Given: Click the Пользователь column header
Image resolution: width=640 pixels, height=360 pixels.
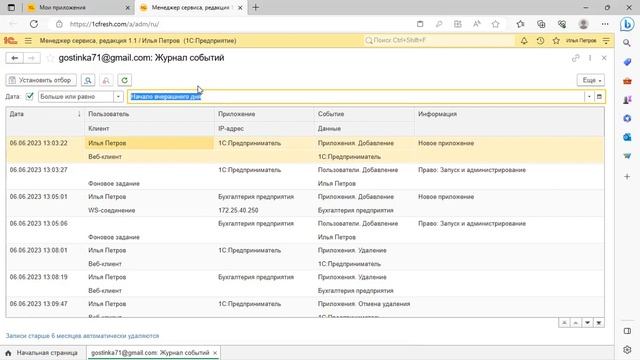Looking at the screenshot, I should [x=149, y=114].
